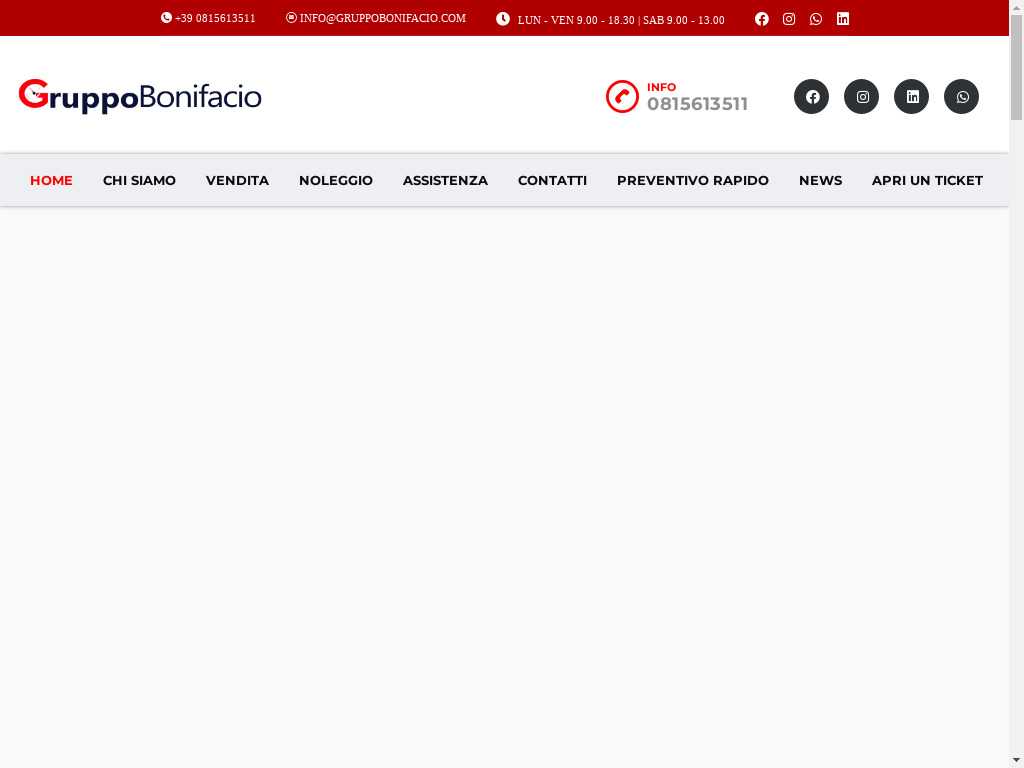Click the dark round Facebook button in the header
The height and width of the screenshot is (768, 1024).
(811, 97)
